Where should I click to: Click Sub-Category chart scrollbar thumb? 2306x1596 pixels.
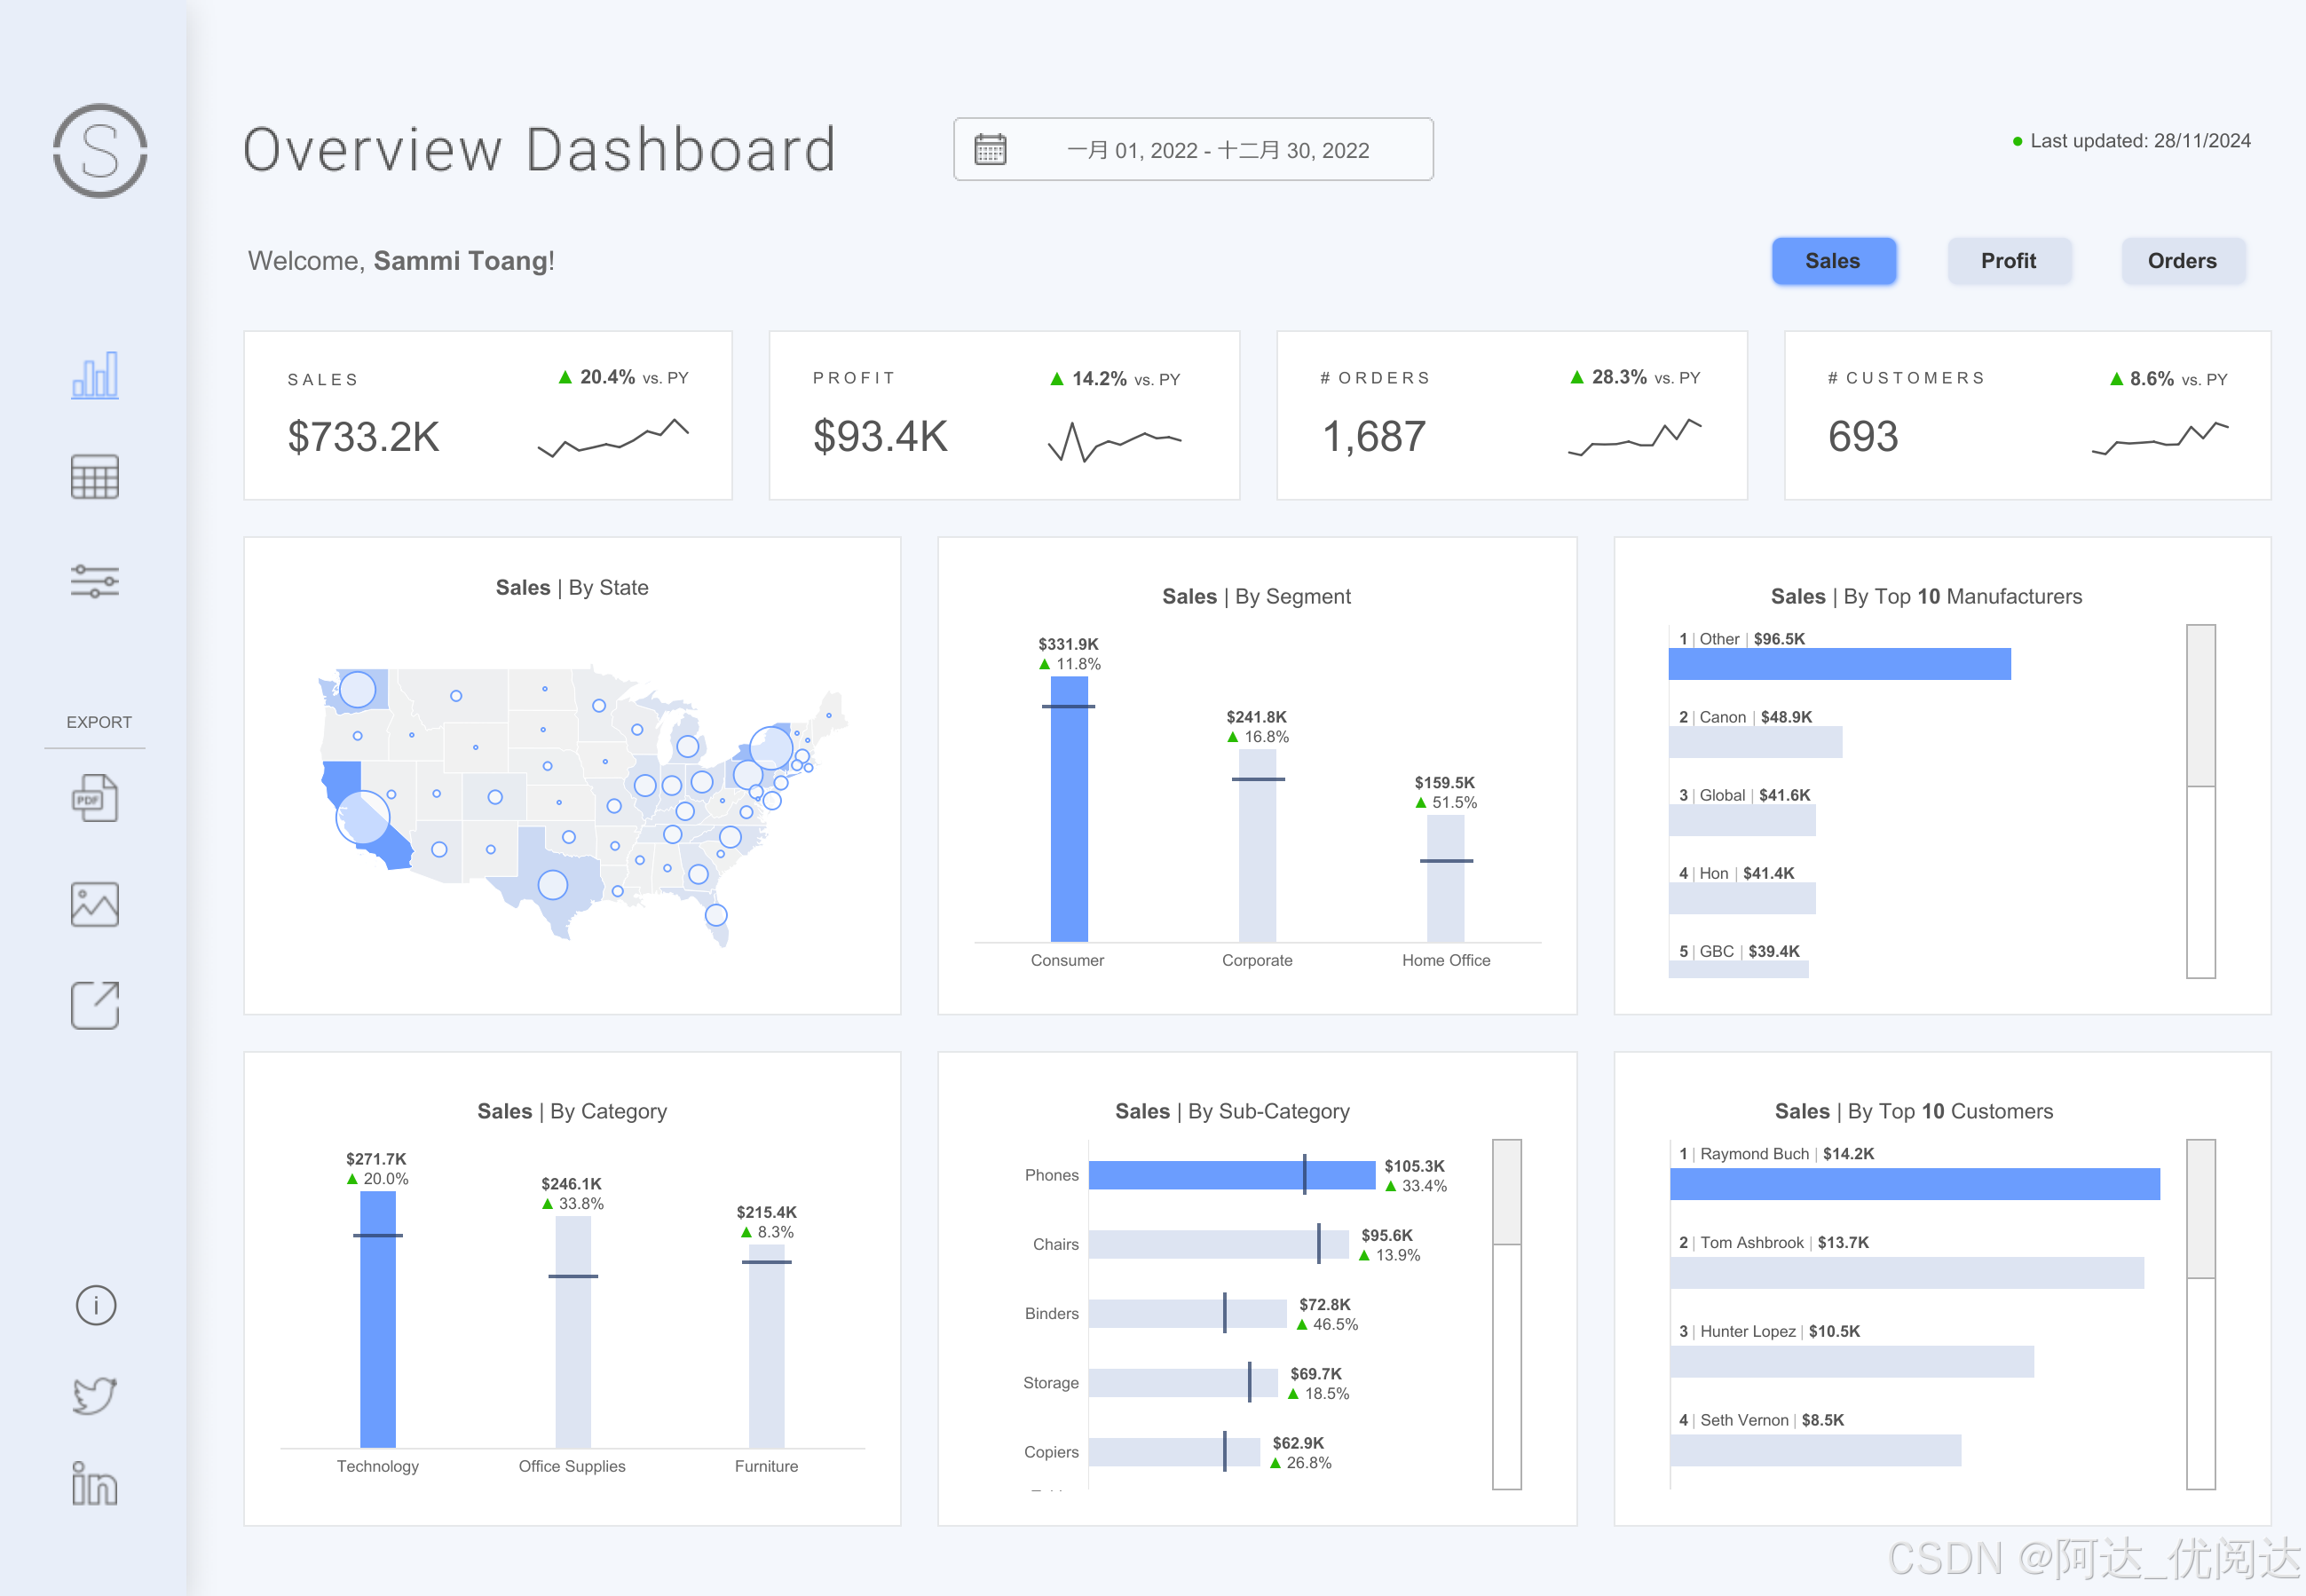(1506, 1192)
